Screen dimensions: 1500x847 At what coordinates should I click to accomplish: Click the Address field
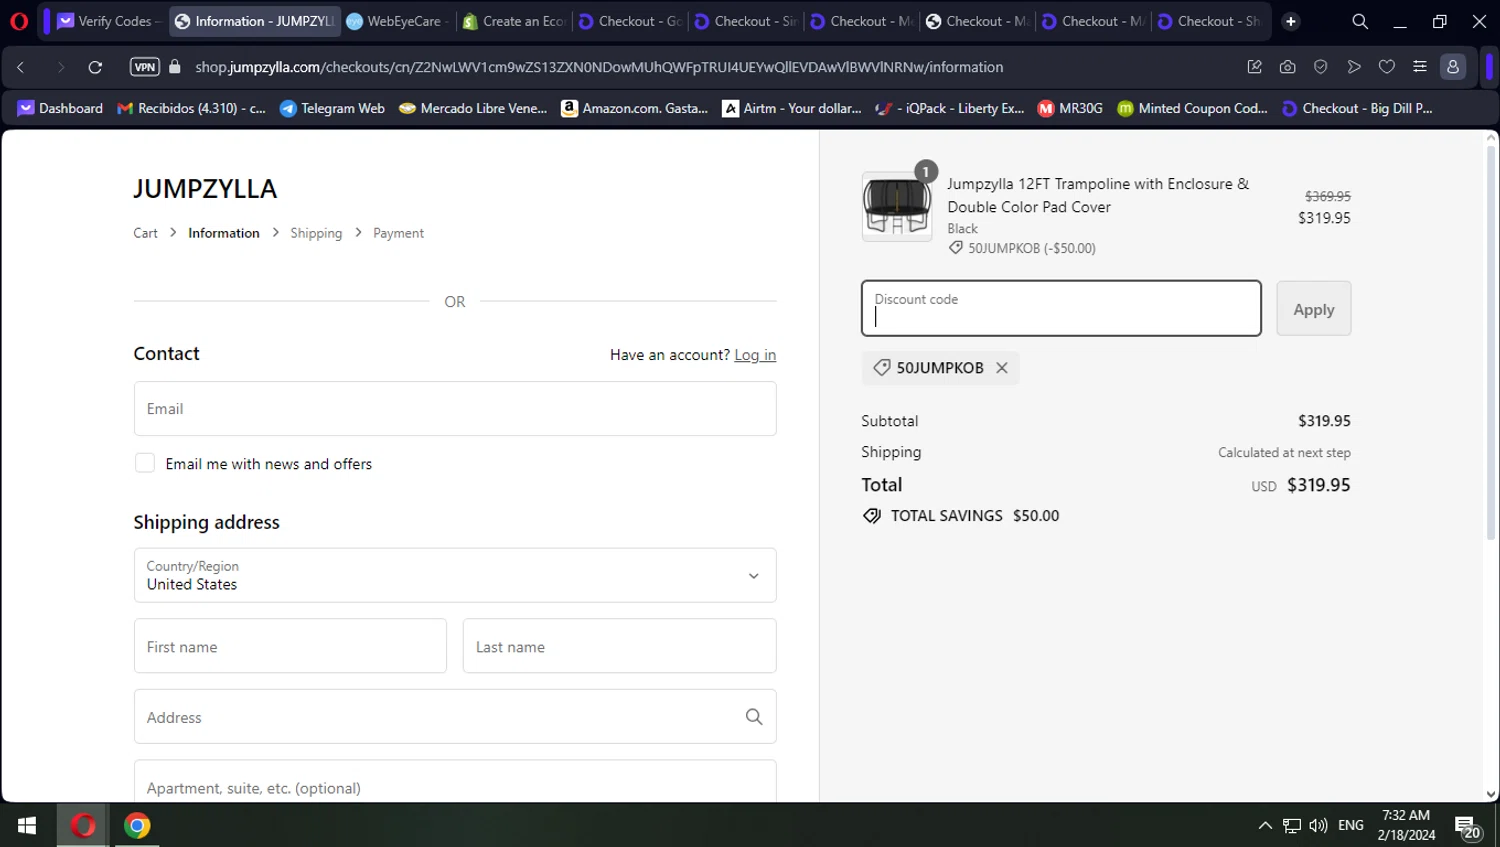455,717
